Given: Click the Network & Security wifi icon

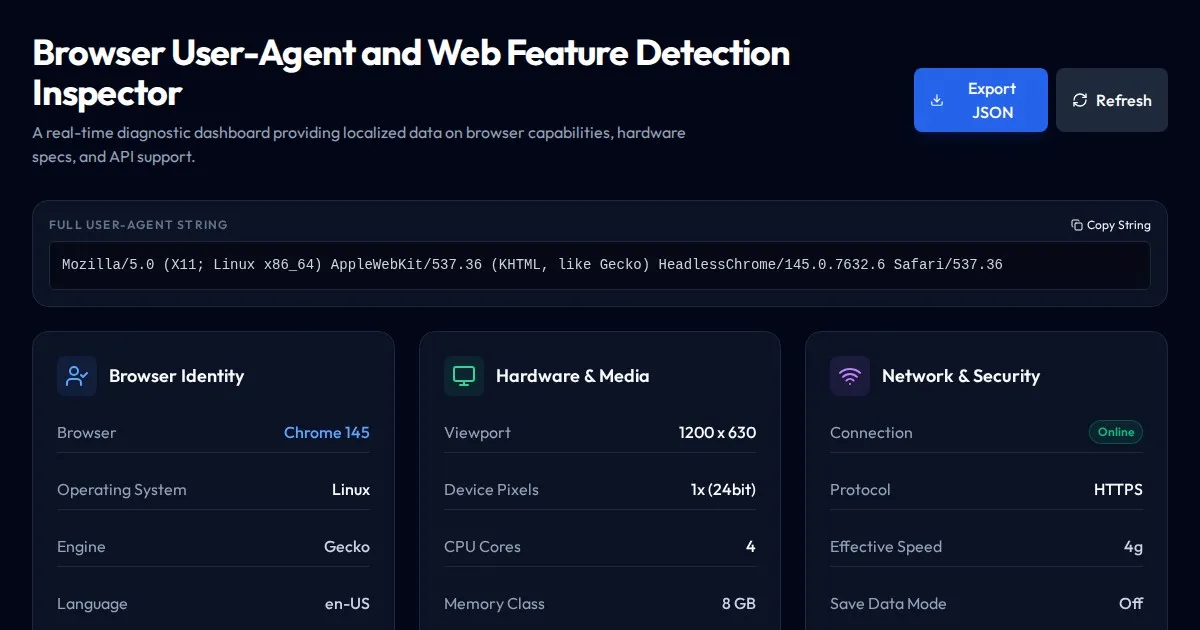Looking at the screenshot, I should tap(850, 376).
